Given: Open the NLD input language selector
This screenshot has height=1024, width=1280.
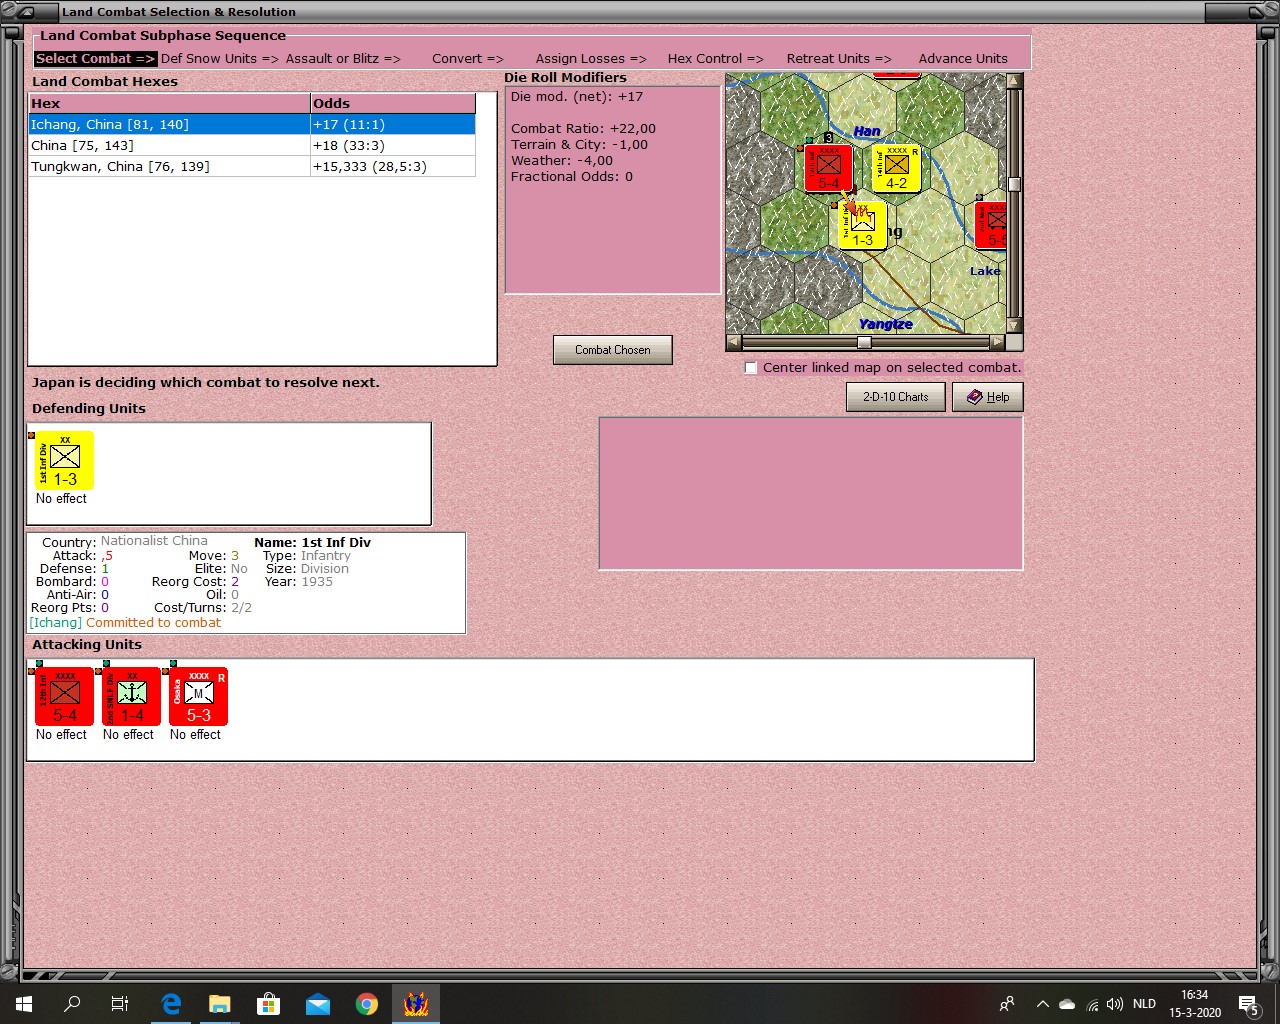Looking at the screenshot, I should click(1144, 1004).
